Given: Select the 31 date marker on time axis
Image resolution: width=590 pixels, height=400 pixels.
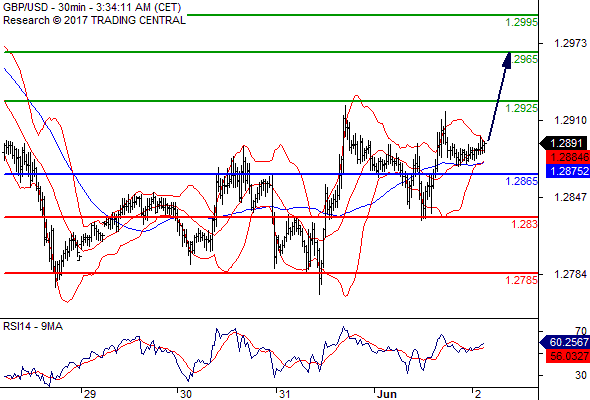Looking at the screenshot, I should [284, 394].
